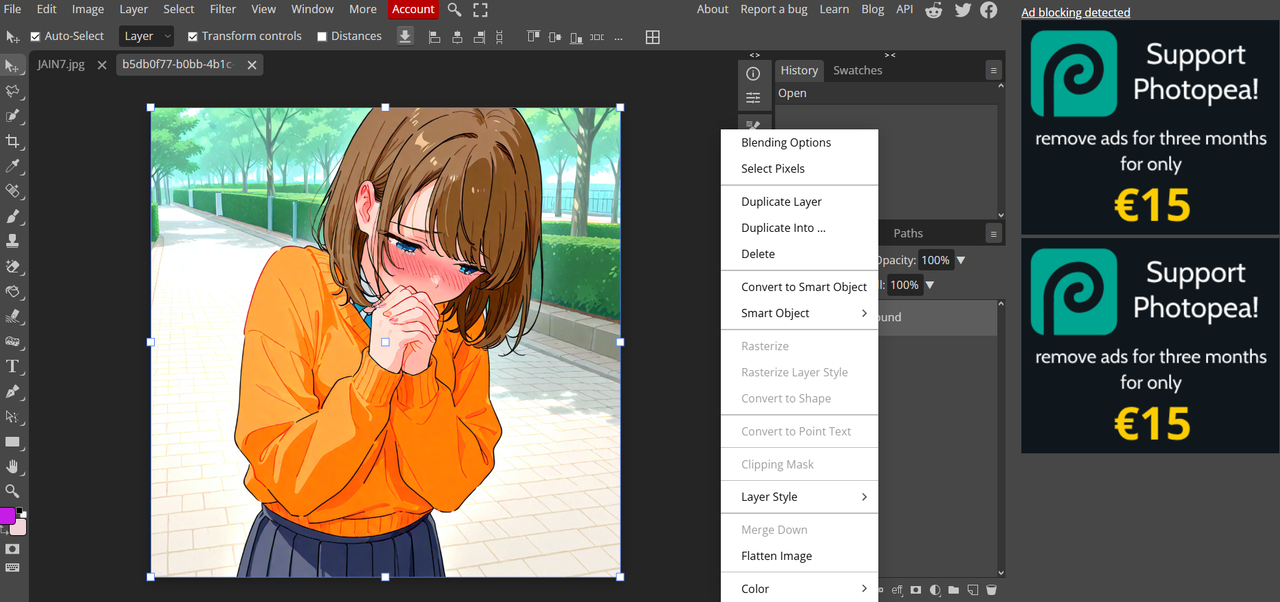This screenshot has width=1280, height=602.
Task: Select the Clone stamp tool
Action: point(13,241)
